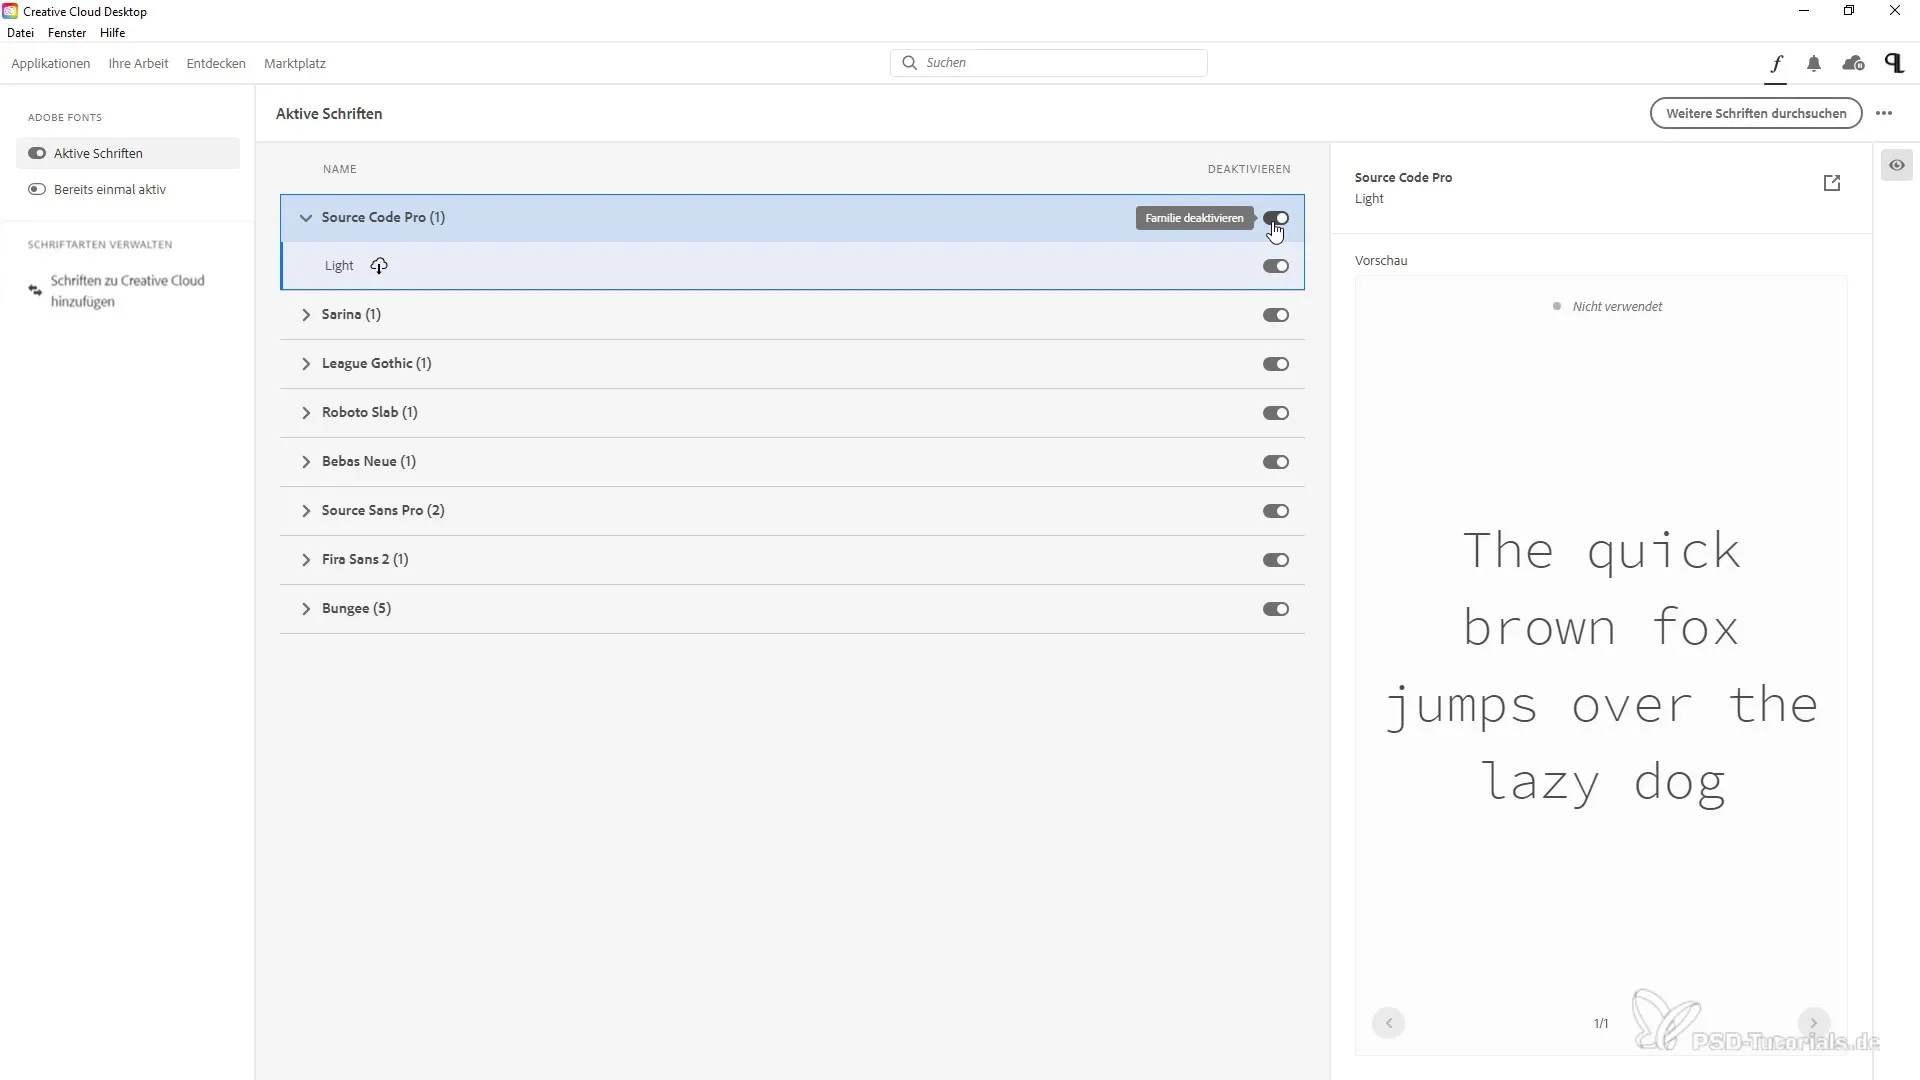
Task: Deactivate the Source Sans Pro toggle
Action: (1276, 511)
